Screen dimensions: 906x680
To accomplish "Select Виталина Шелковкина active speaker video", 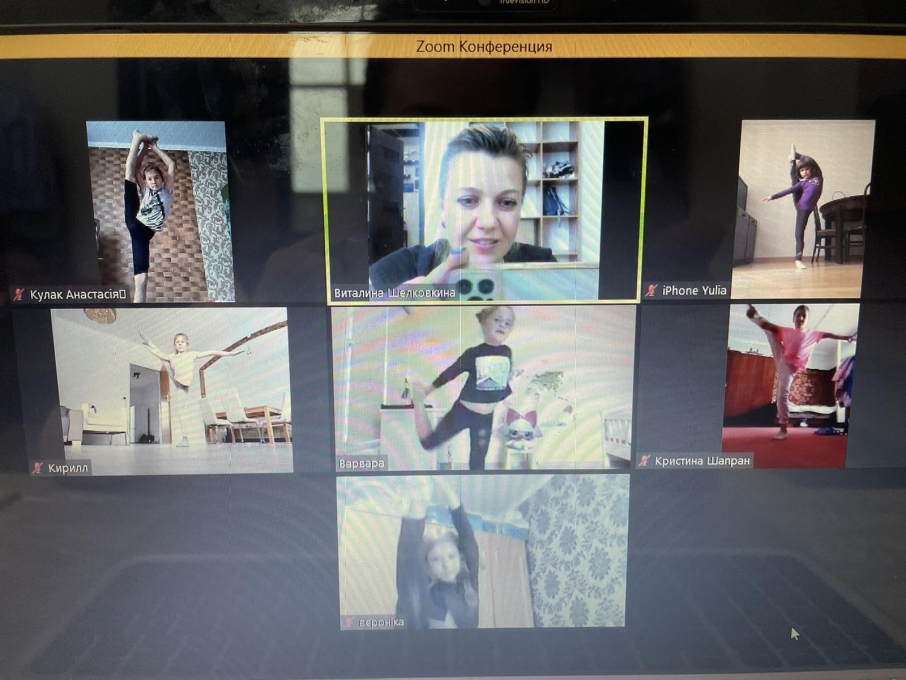I will [484, 209].
